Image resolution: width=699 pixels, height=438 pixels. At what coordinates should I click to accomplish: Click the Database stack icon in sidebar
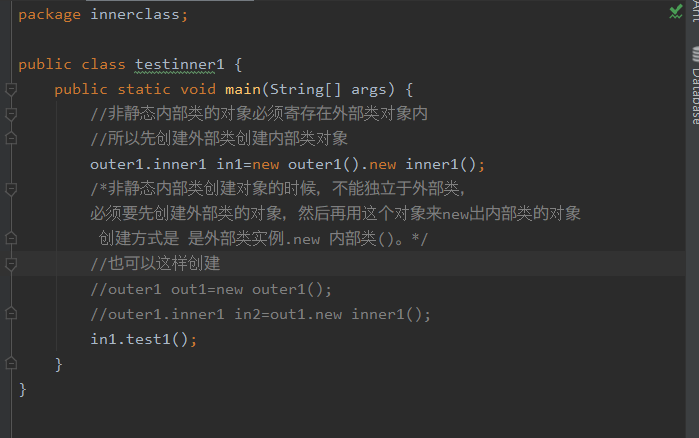[x=695, y=54]
